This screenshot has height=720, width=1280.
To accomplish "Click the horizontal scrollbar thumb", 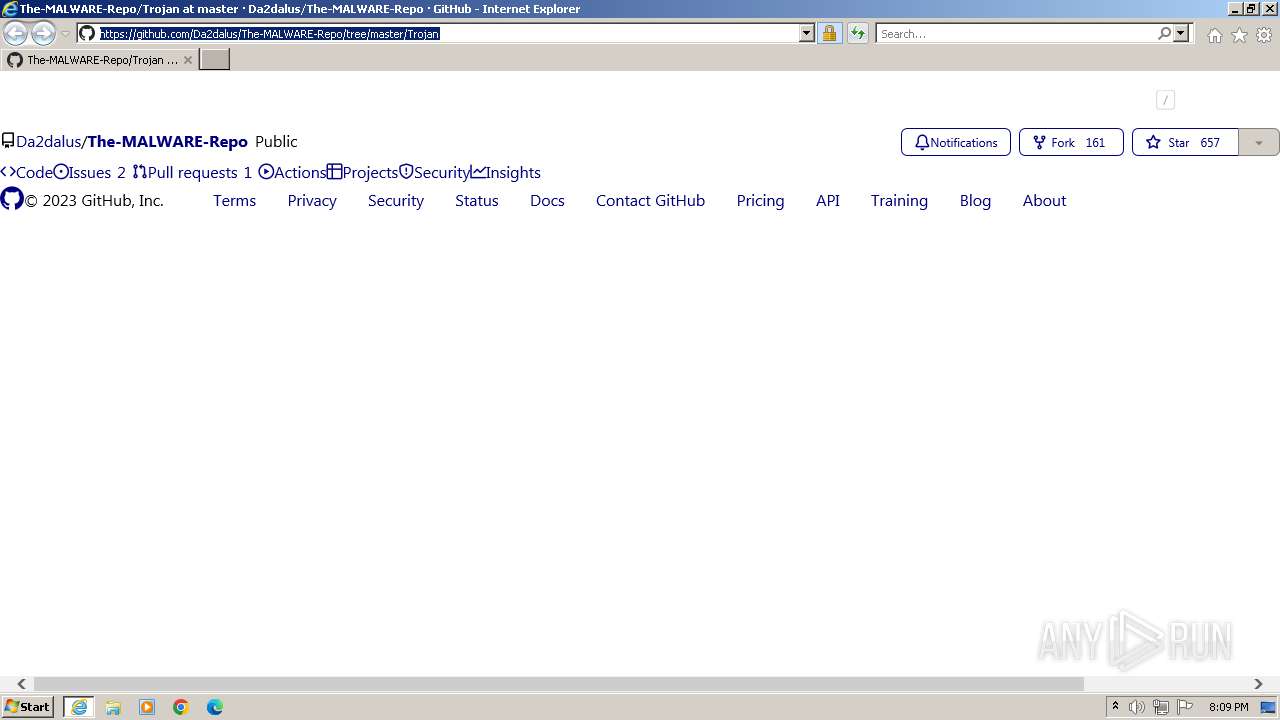I will (x=559, y=684).
